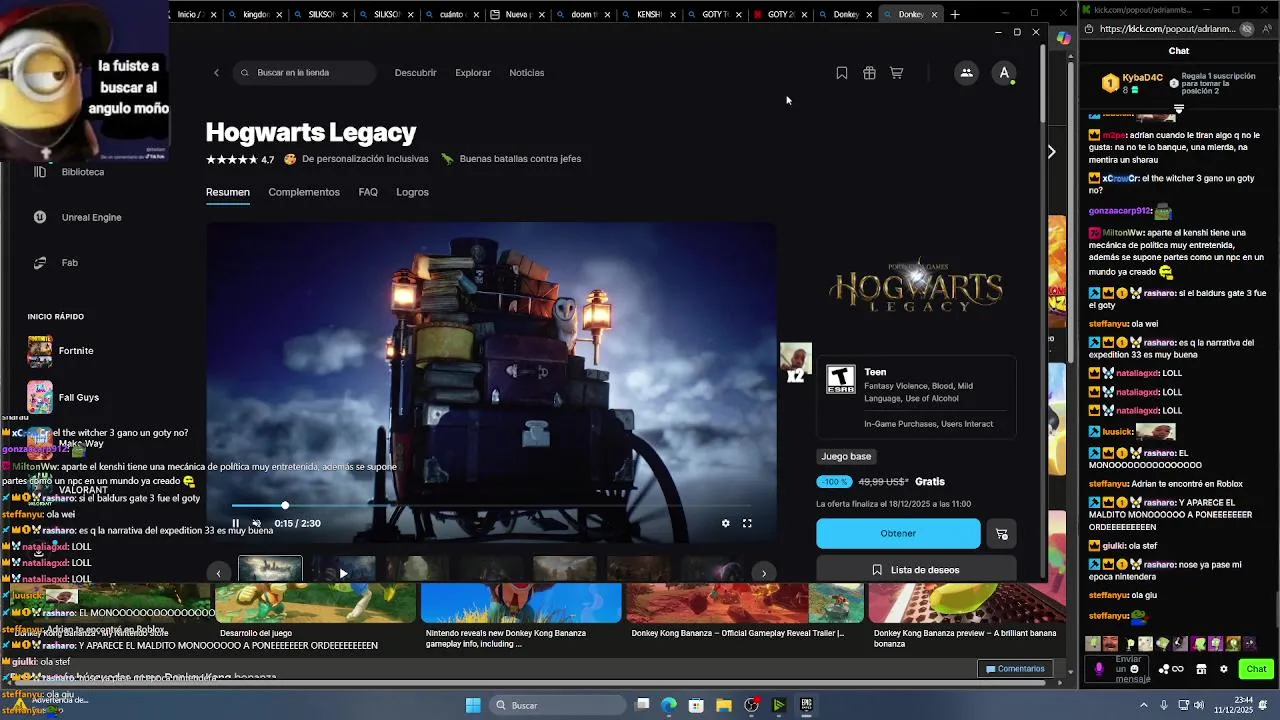Open the friends icon in Epic launcher
The height and width of the screenshot is (720, 1280).
(966, 72)
